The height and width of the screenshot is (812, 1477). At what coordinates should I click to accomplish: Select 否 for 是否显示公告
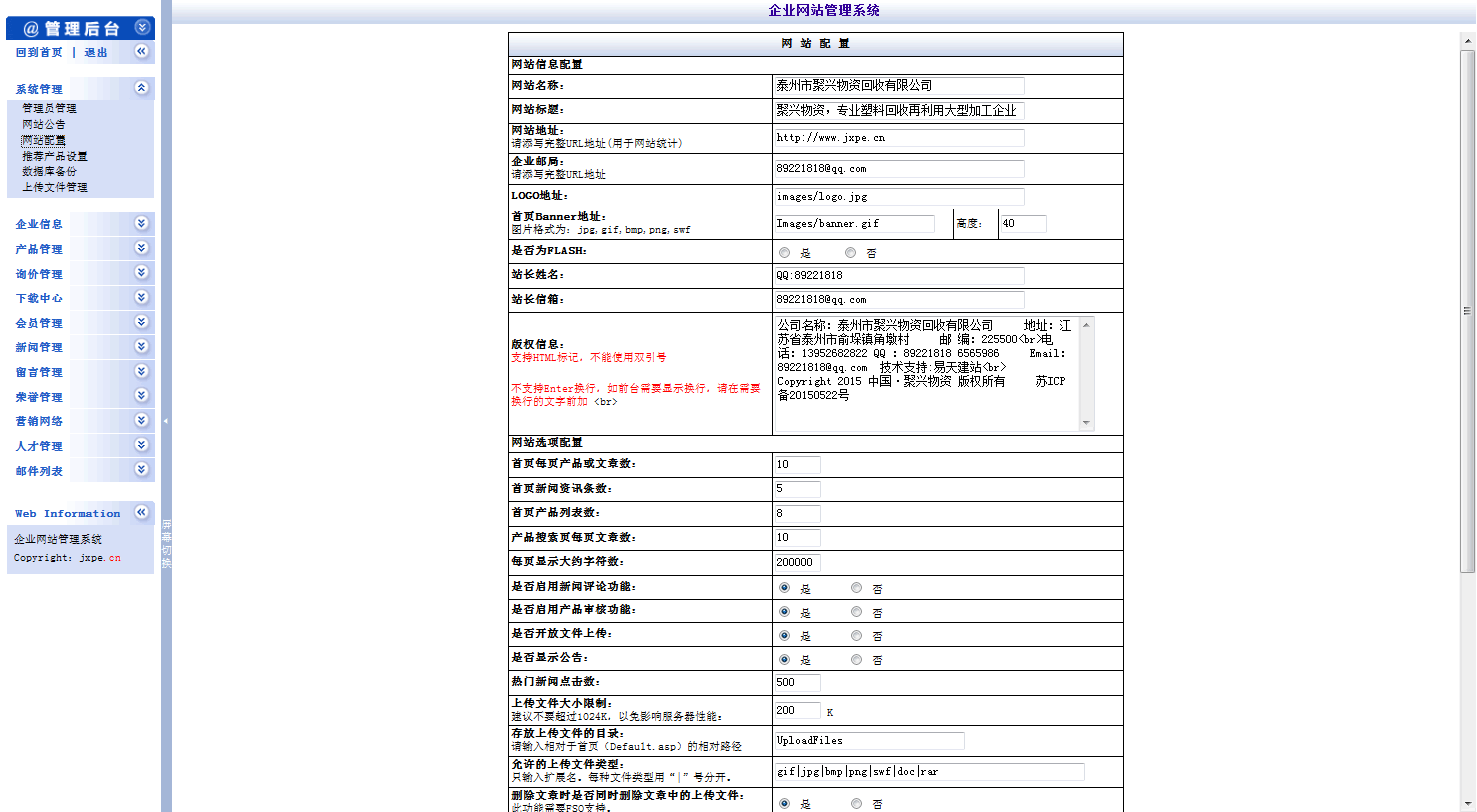(x=857, y=660)
